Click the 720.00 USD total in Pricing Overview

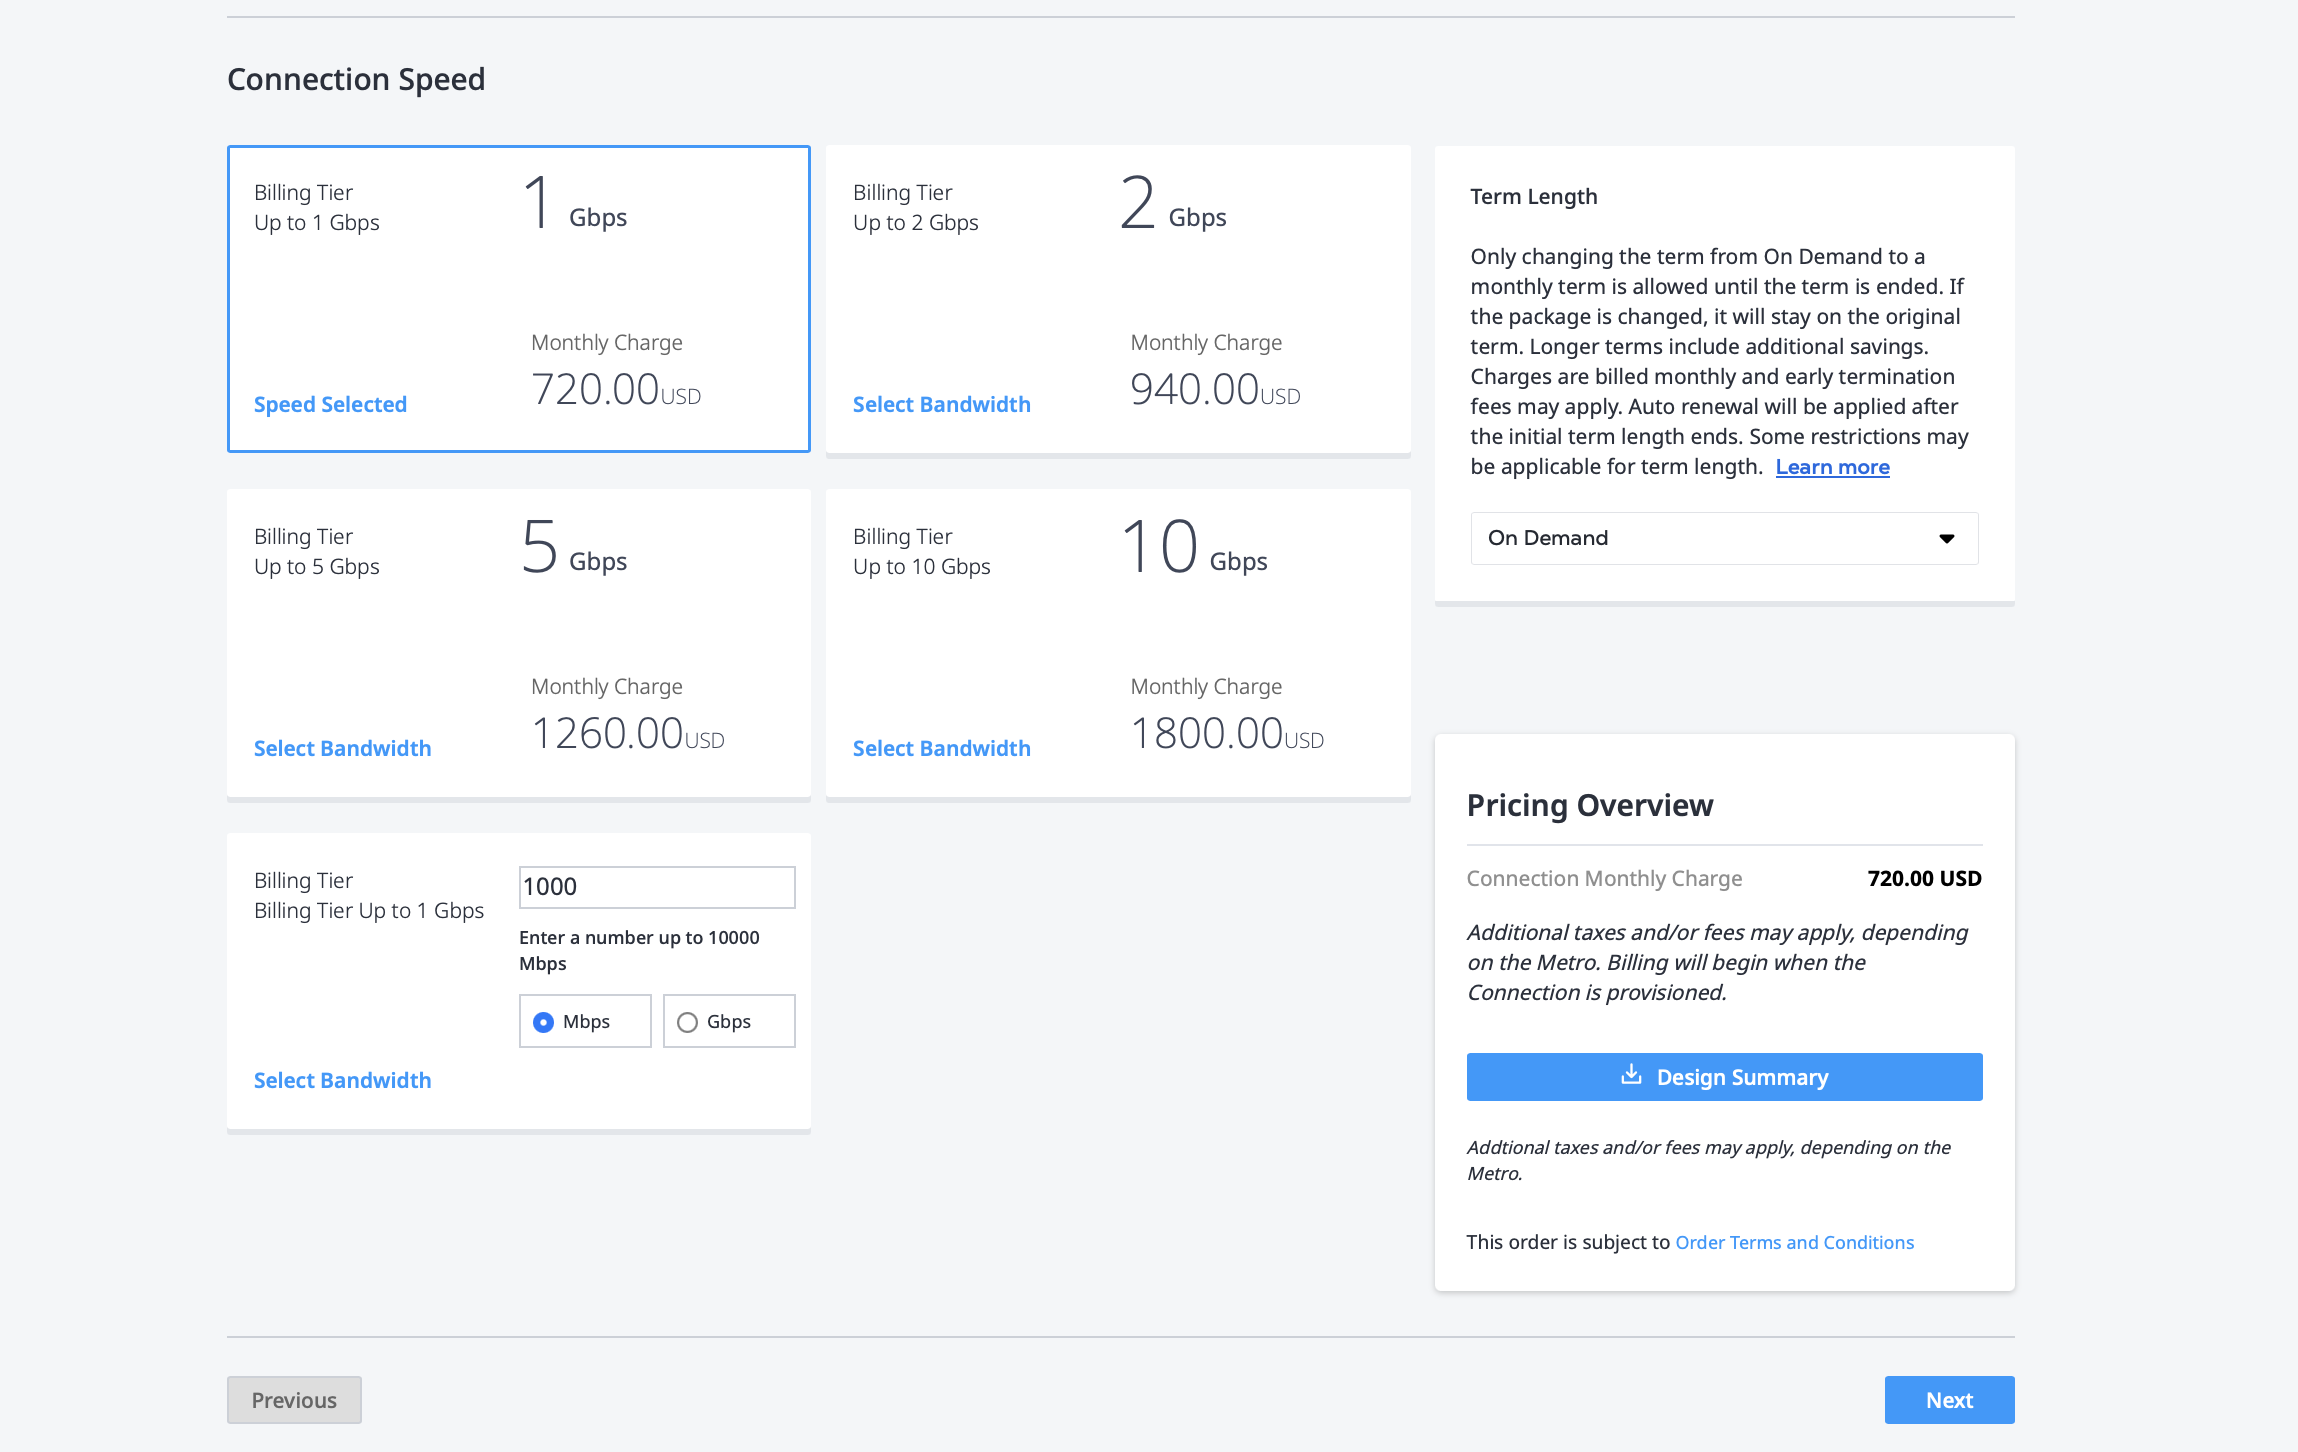(1924, 878)
